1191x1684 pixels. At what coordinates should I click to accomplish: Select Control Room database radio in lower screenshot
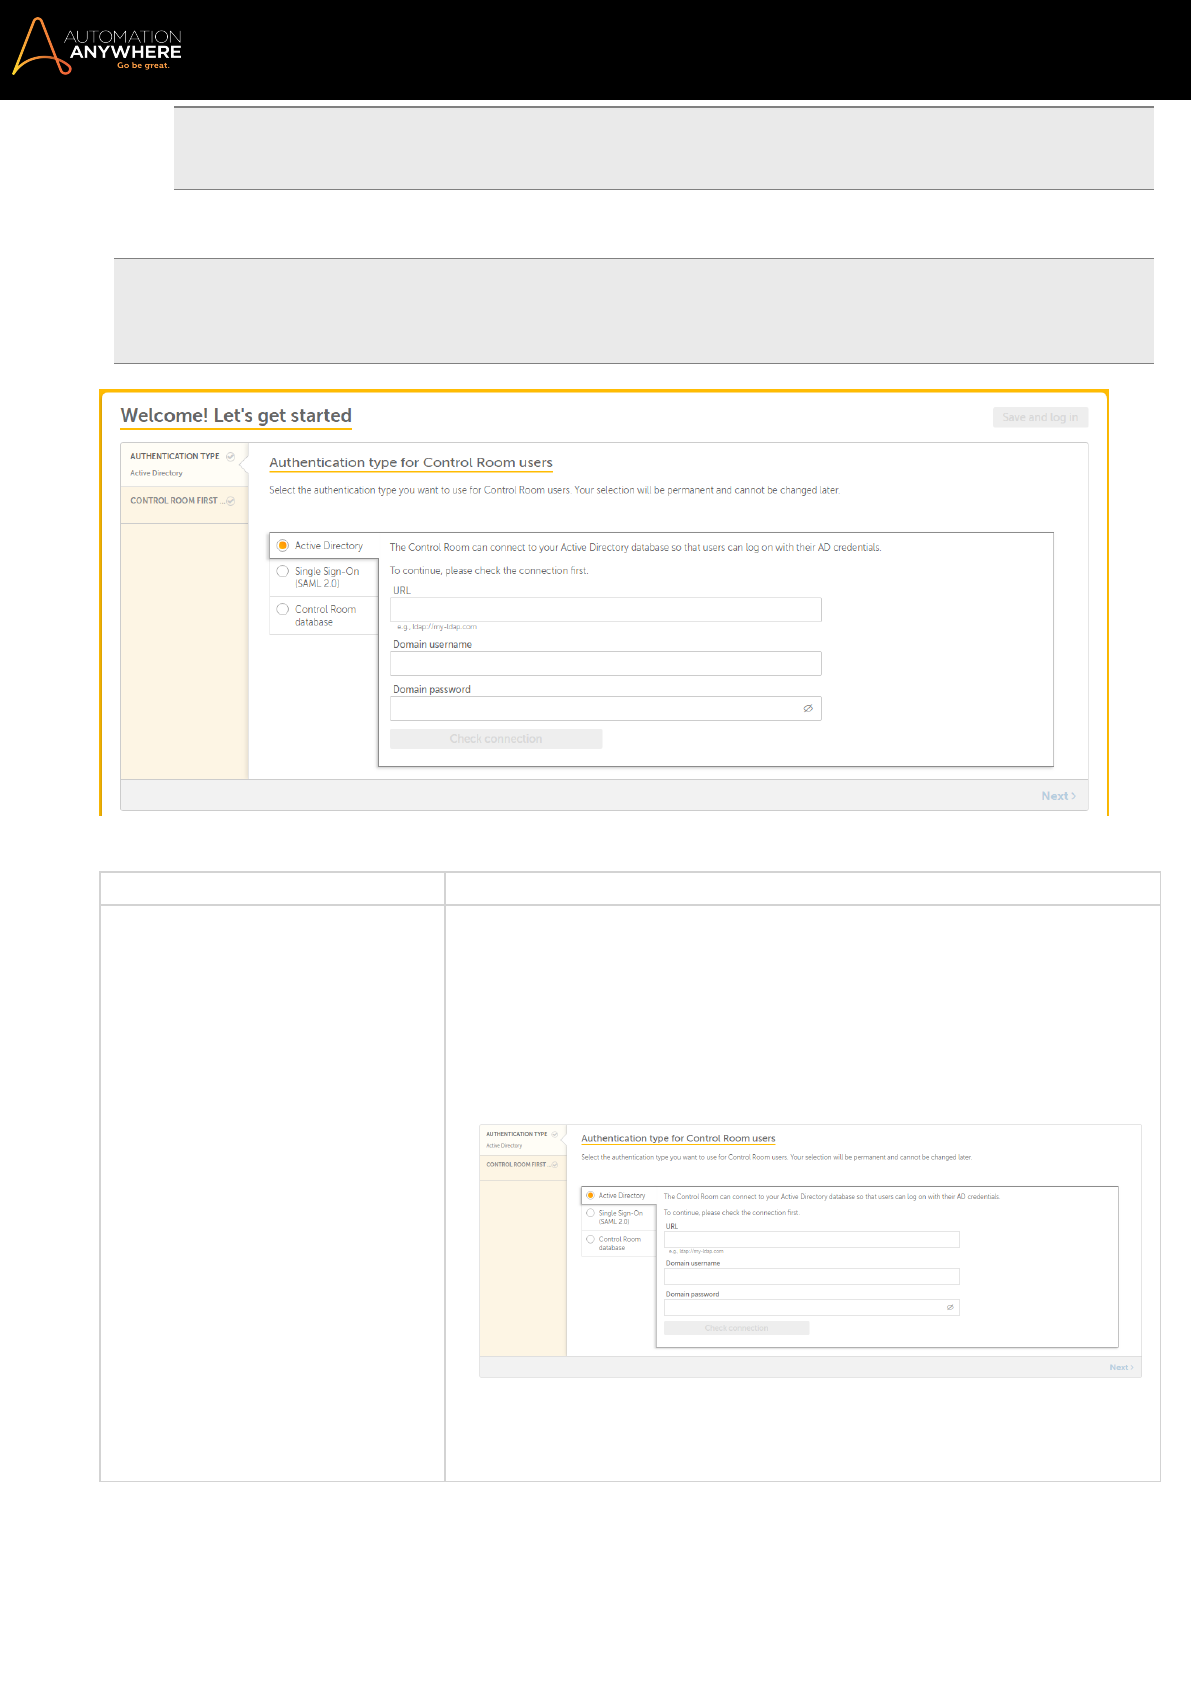coord(590,1239)
